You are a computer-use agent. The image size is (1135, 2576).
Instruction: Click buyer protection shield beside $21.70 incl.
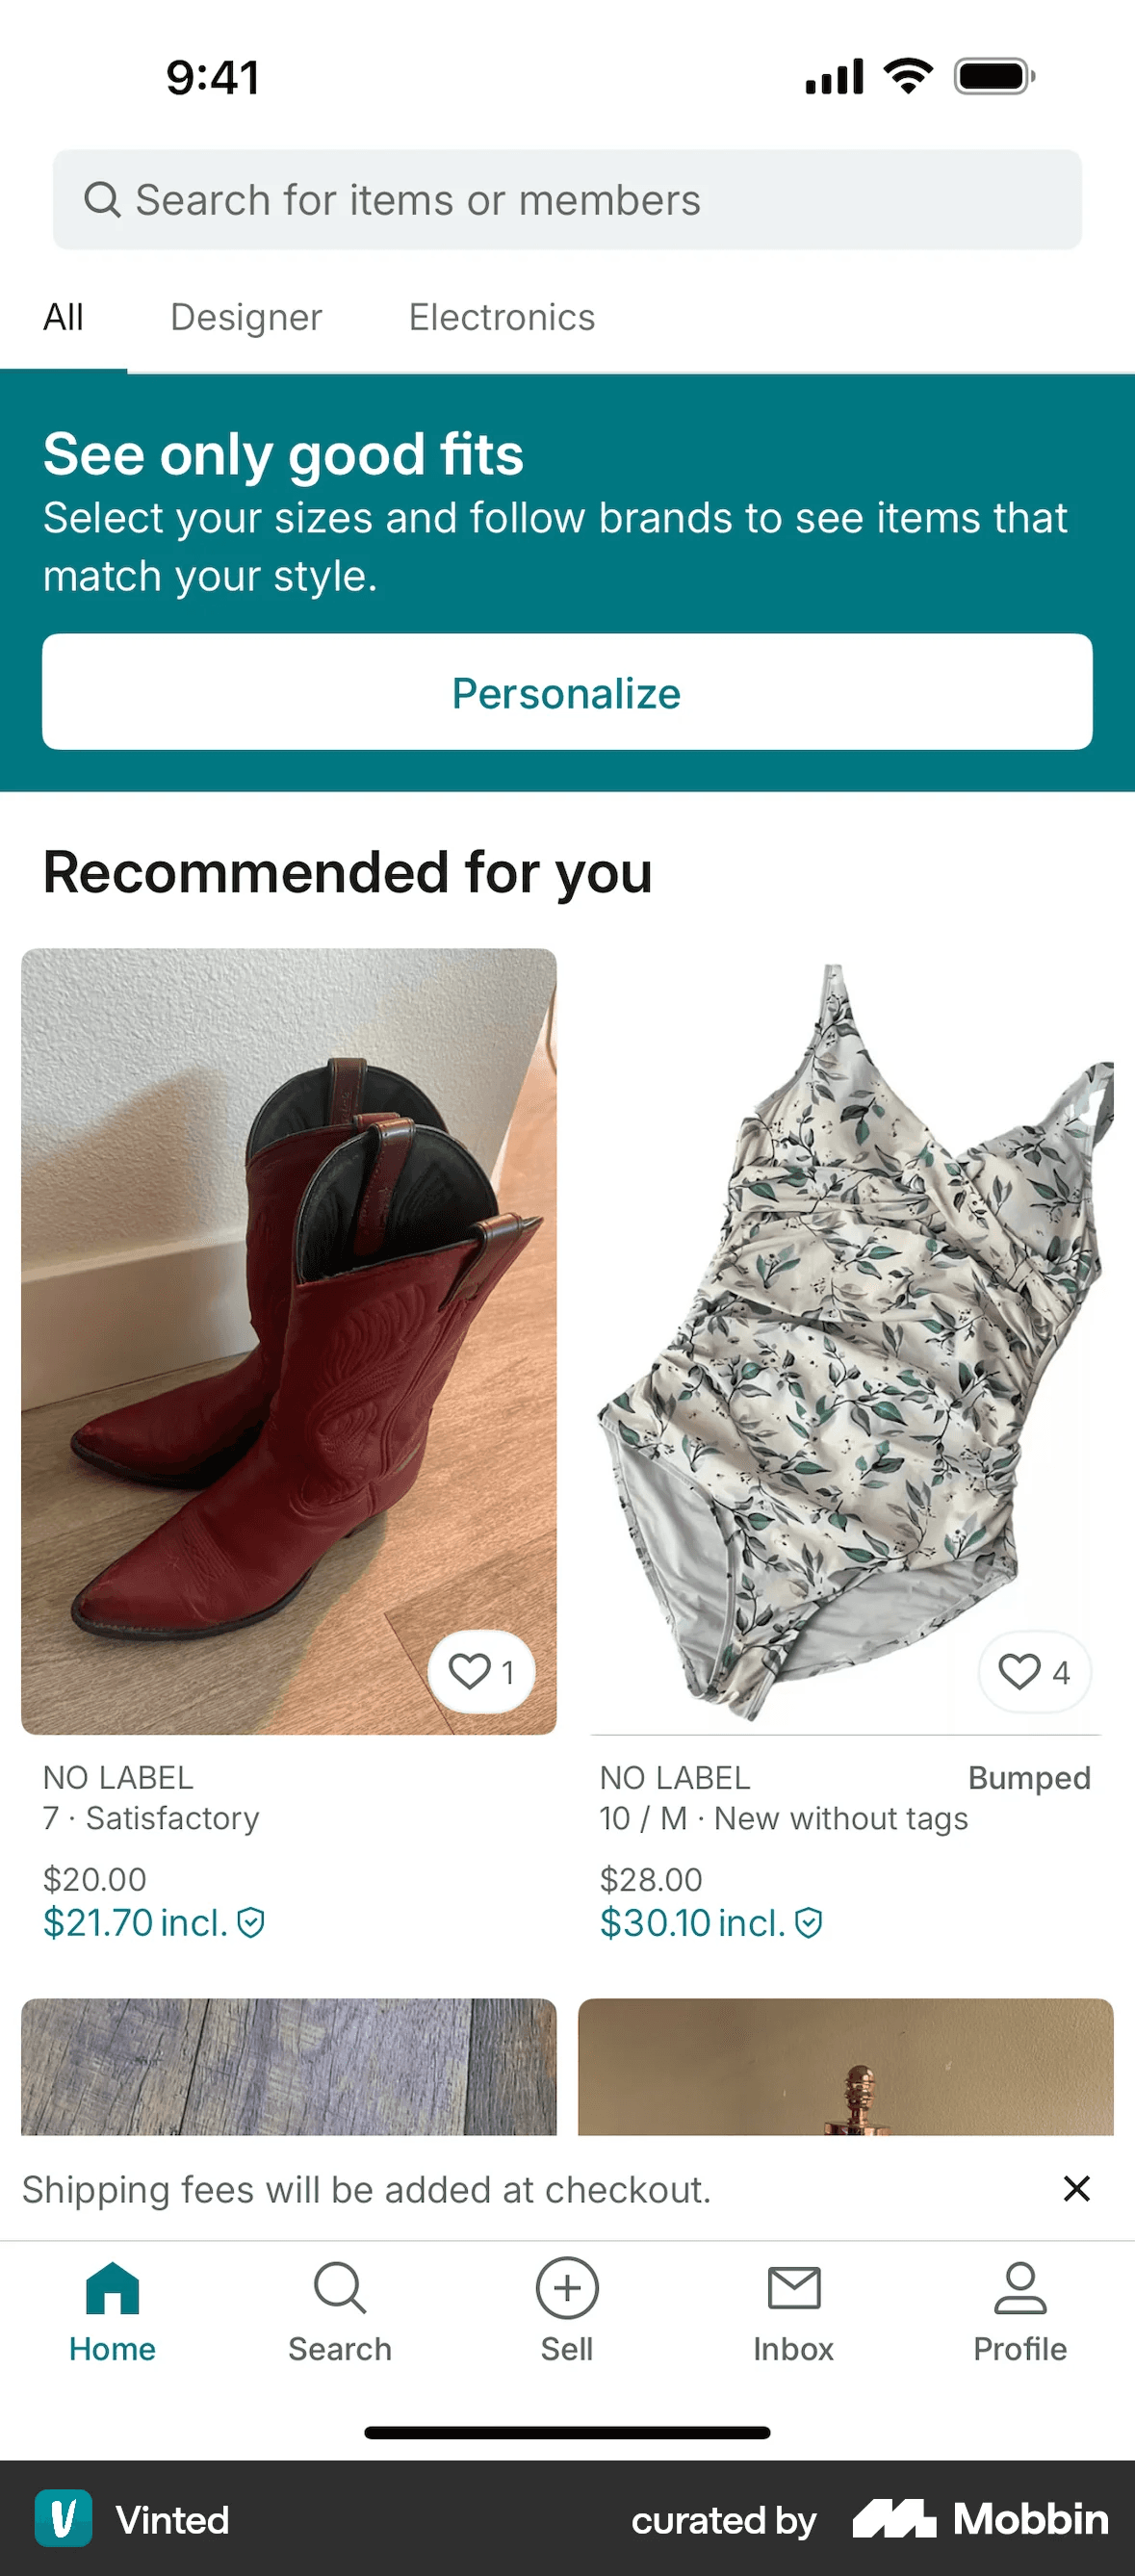250,1923
